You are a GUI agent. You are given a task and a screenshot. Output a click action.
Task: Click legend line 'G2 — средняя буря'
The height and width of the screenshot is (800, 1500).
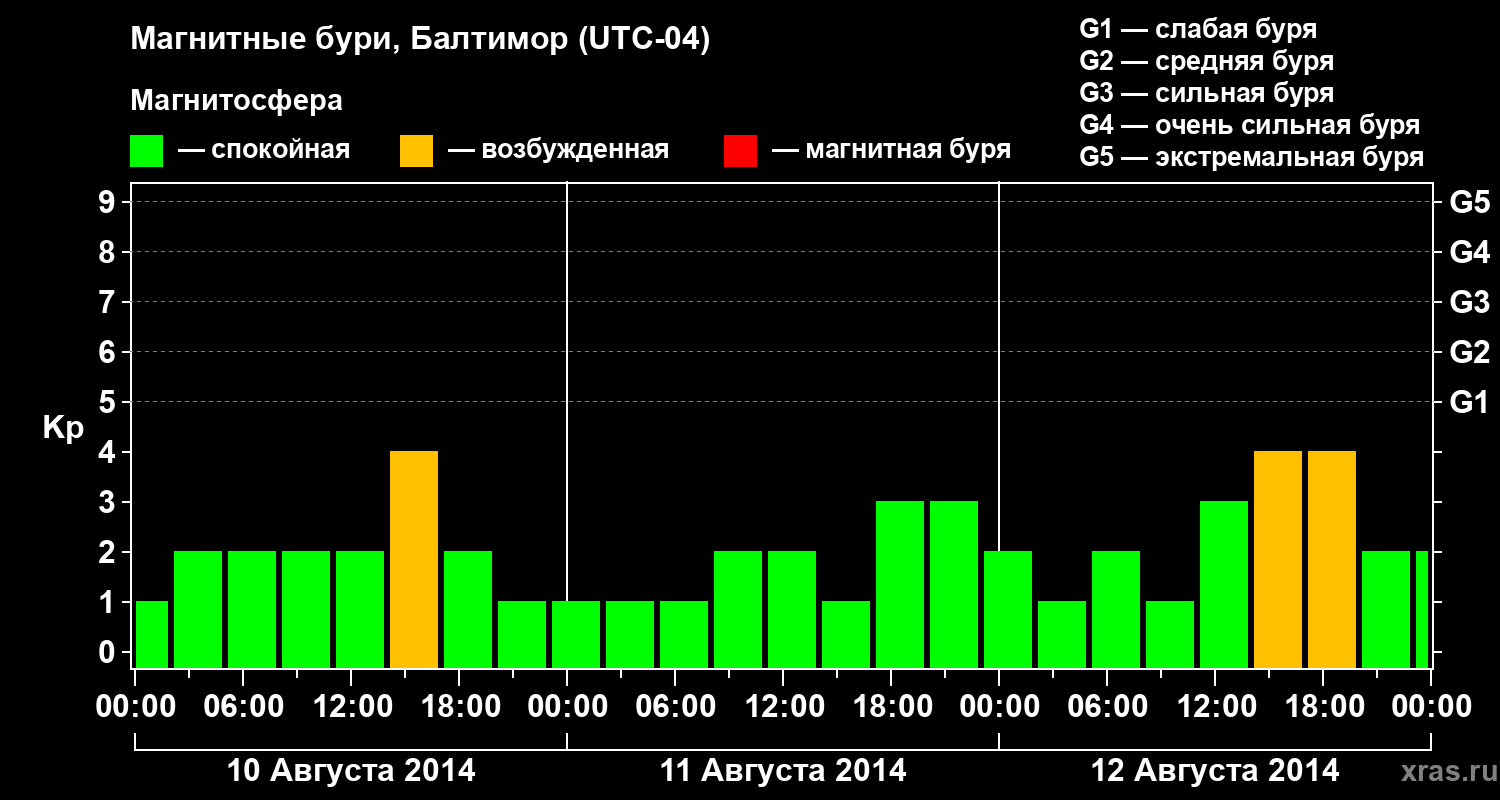point(1206,61)
